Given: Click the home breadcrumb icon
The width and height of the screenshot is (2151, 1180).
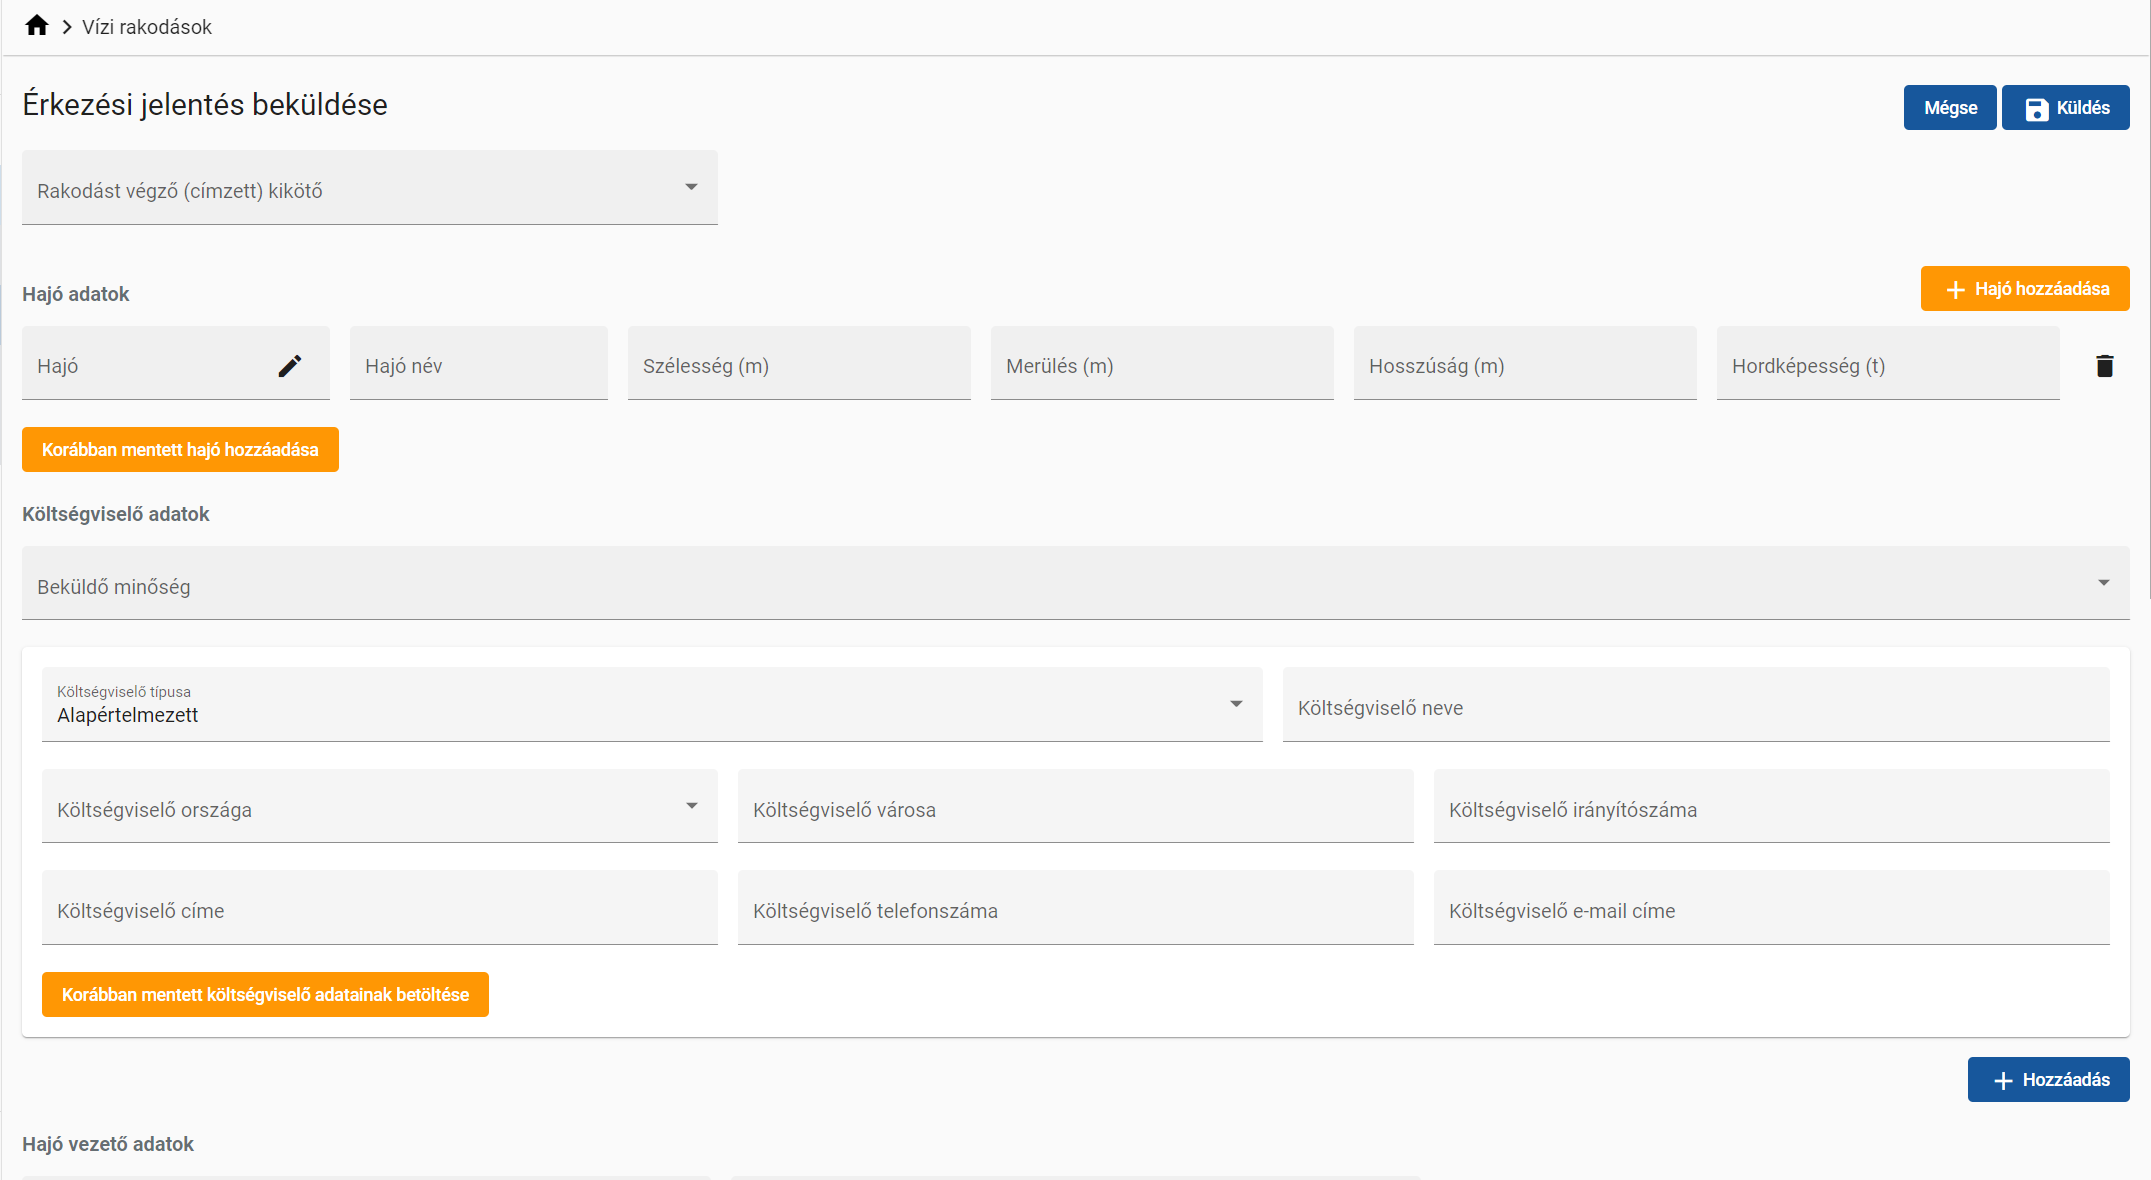Looking at the screenshot, I should pos(37,26).
